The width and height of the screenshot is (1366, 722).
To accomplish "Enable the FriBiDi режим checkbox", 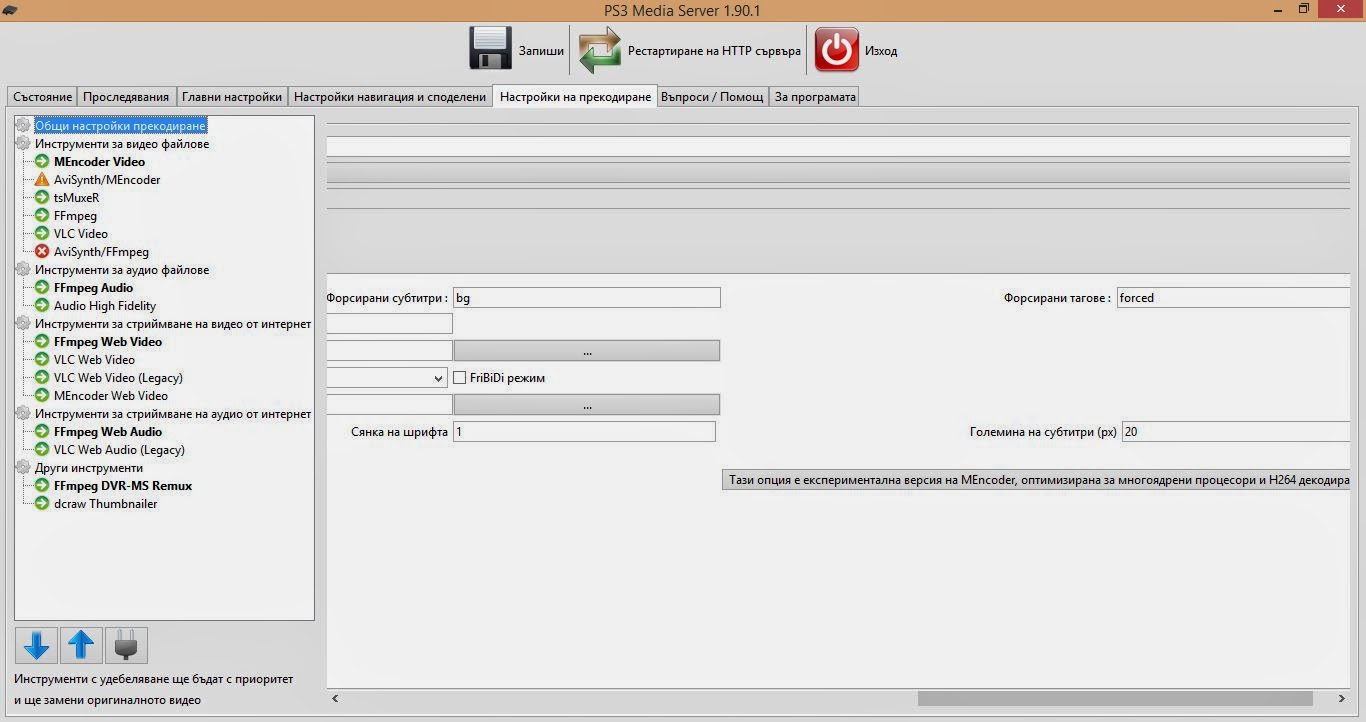I will [460, 378].
